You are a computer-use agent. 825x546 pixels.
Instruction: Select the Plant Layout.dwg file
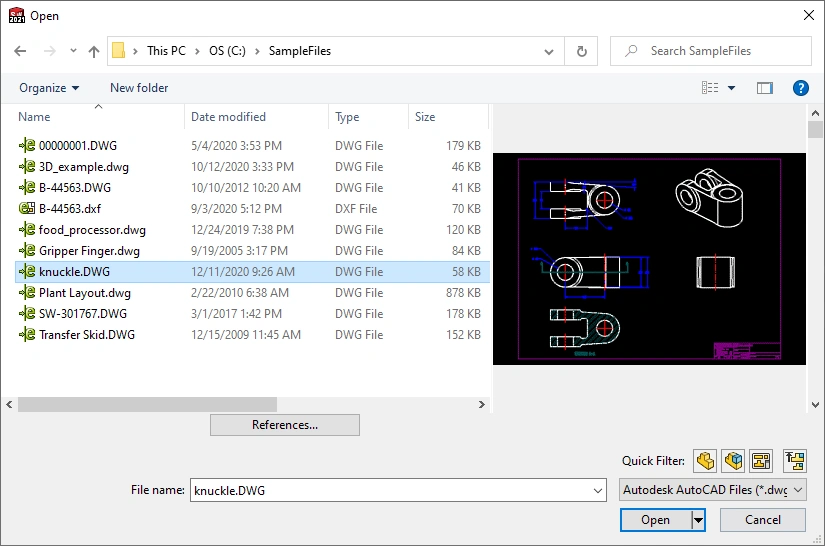(85, 293)
